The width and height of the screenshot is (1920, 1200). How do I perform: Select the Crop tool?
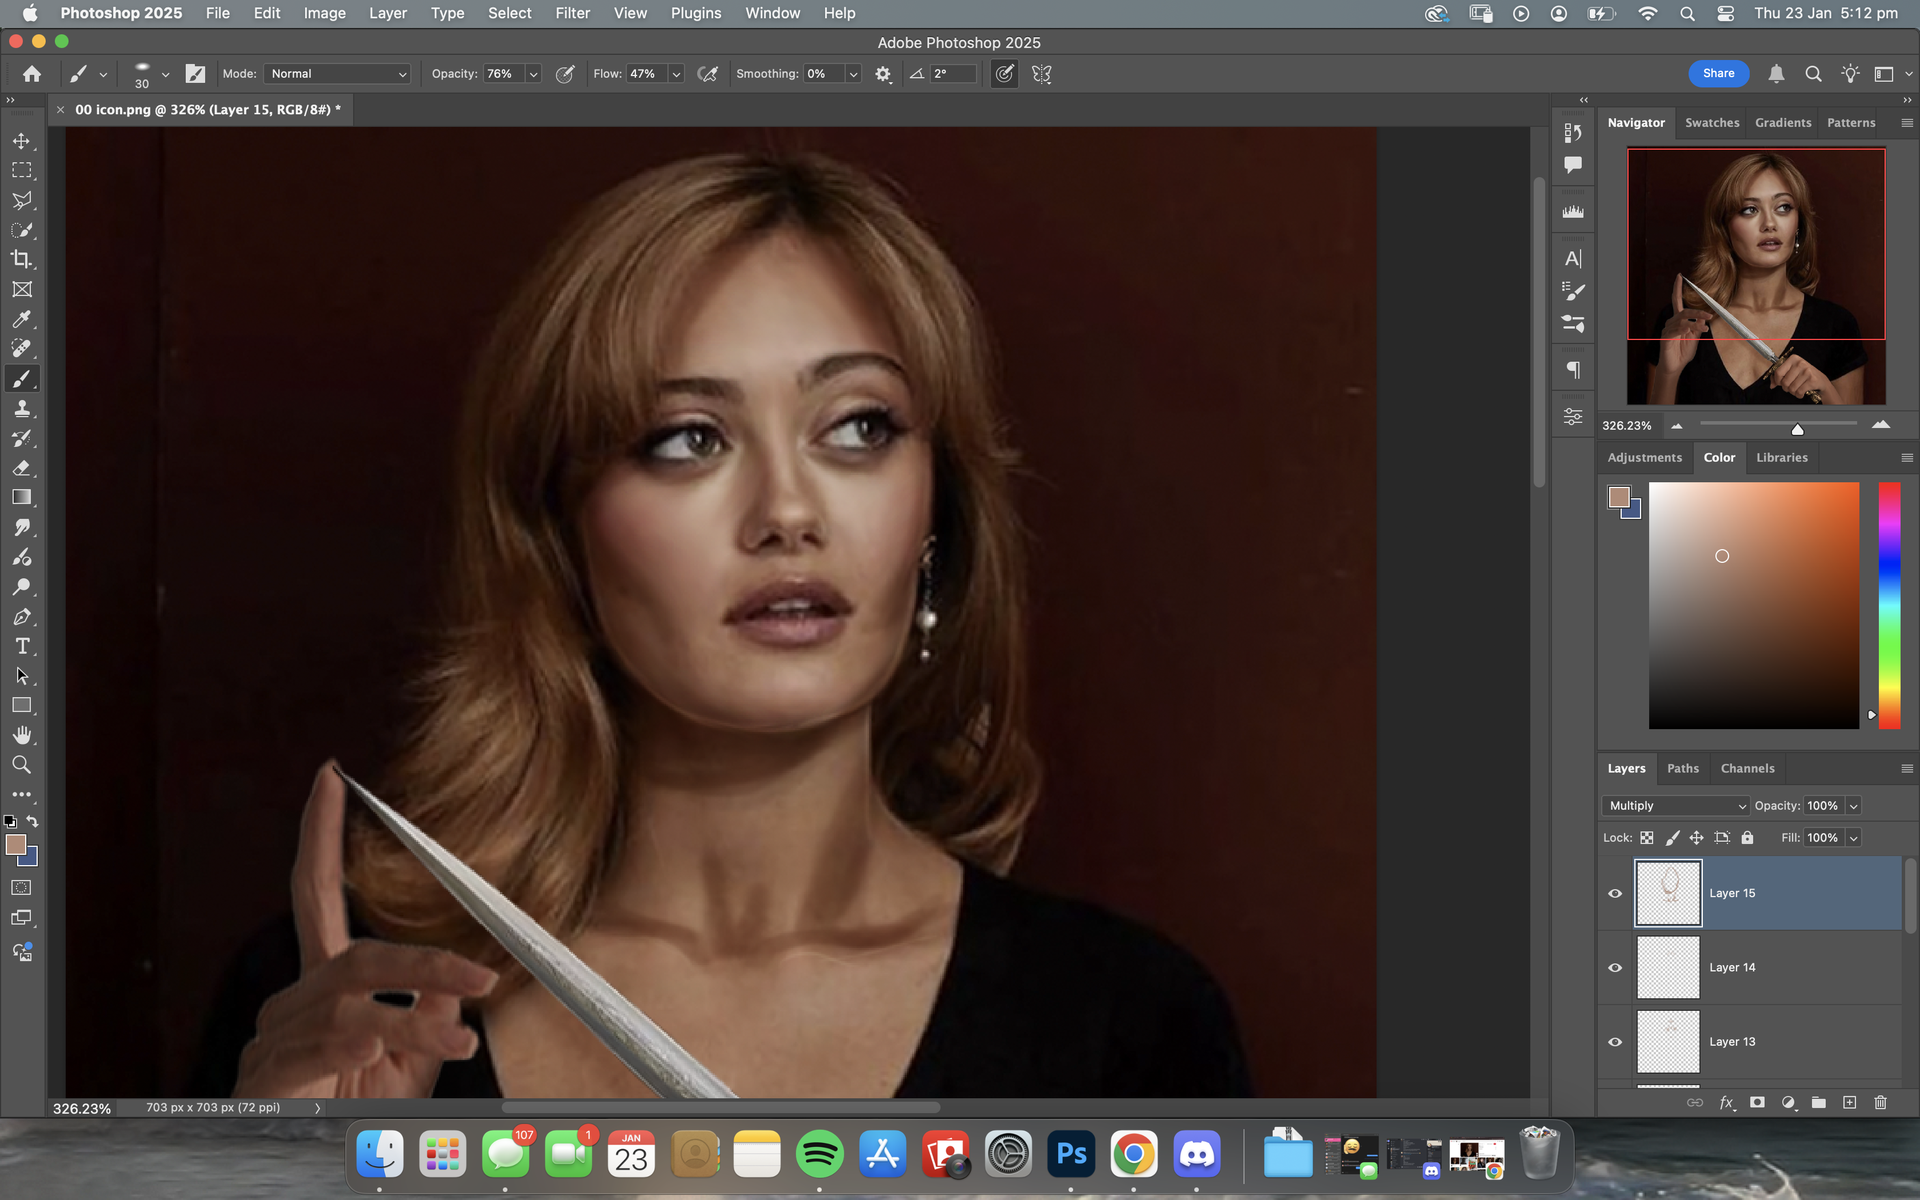pos(21,260)
